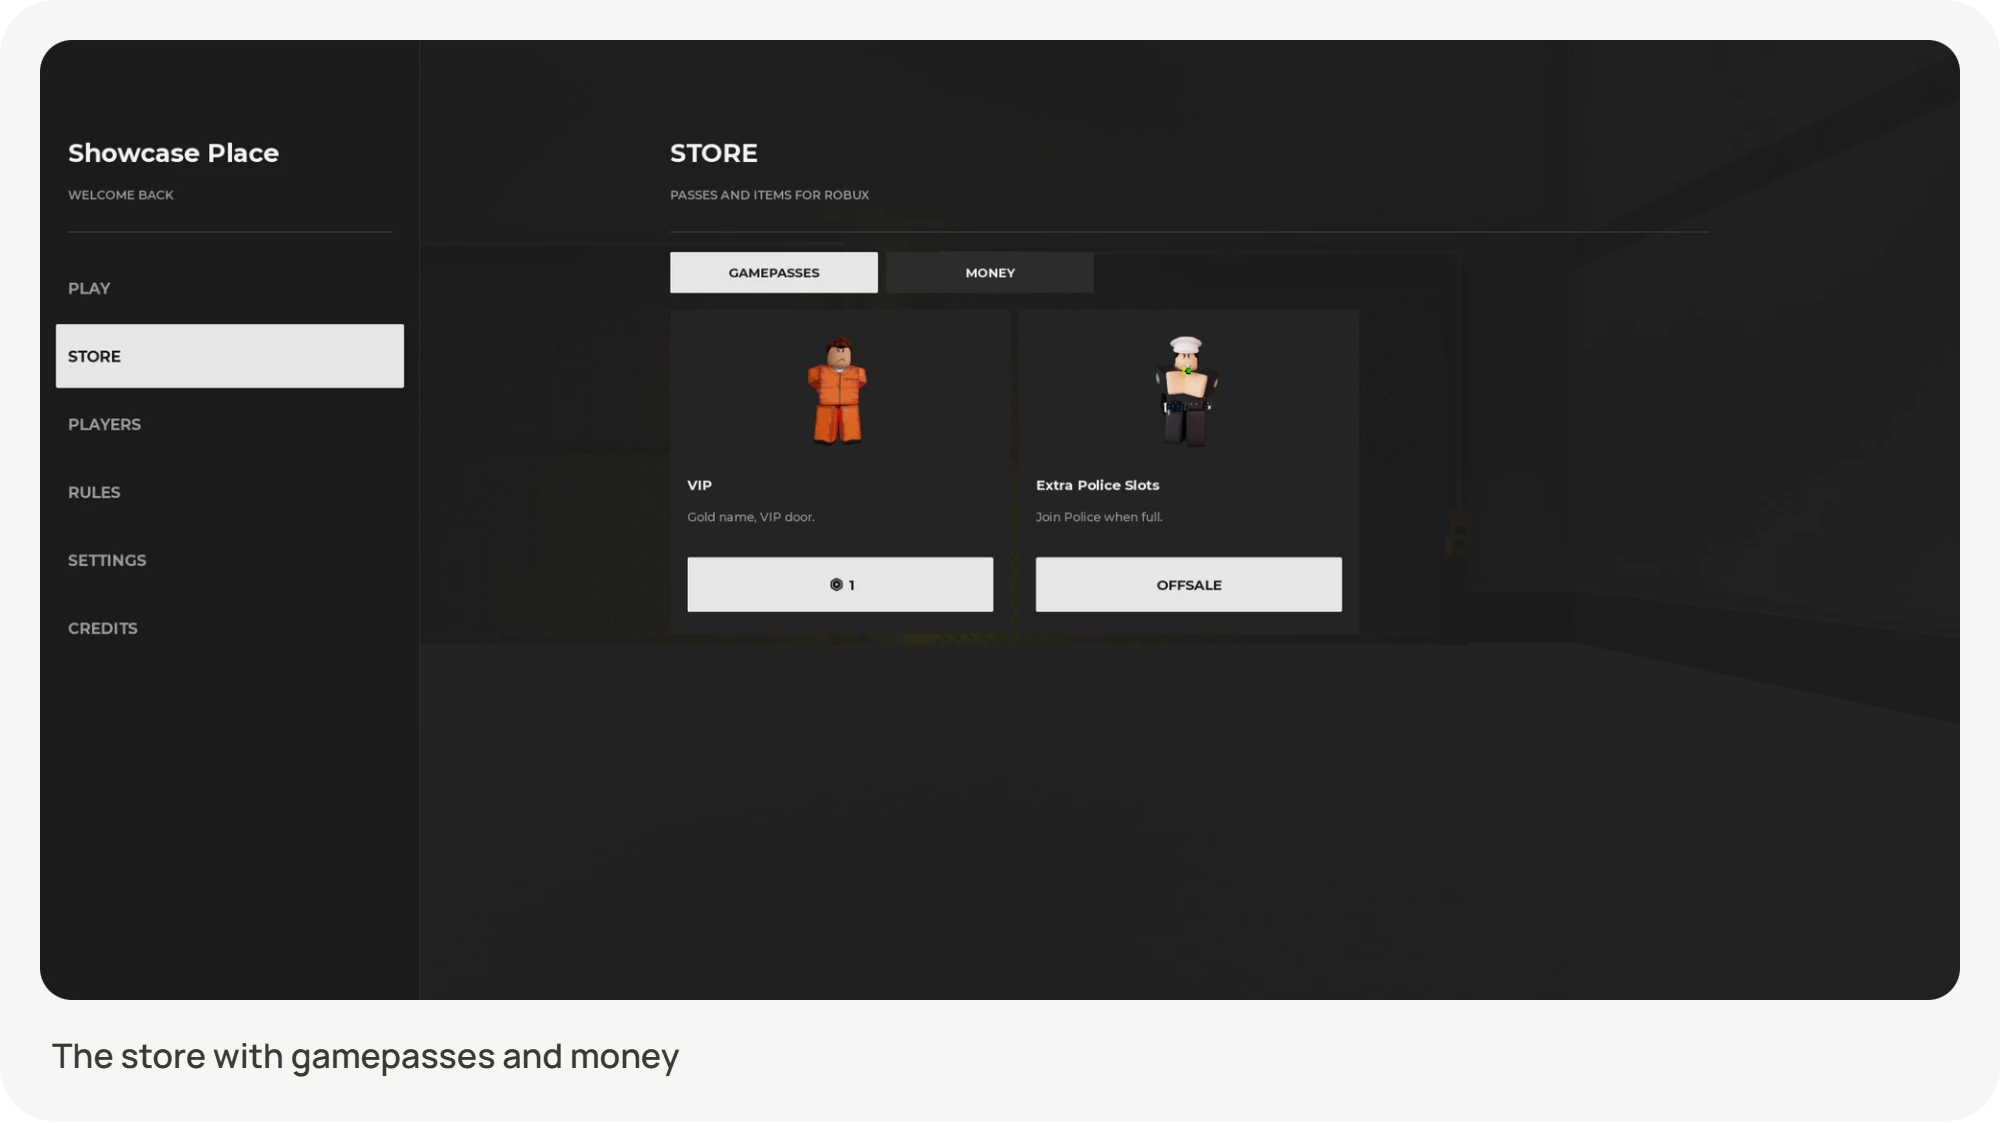2000x1122 pixels.
Task: Click 'PASSES AND ITEMS FOR ROBUX' subtitle
Action: (x=769, y=195)
